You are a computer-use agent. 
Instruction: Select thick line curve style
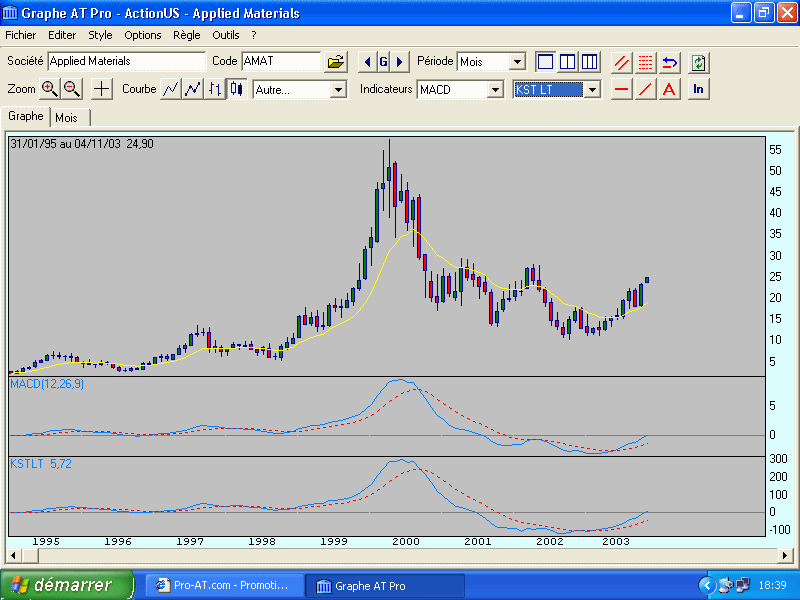tap(192, 89)
